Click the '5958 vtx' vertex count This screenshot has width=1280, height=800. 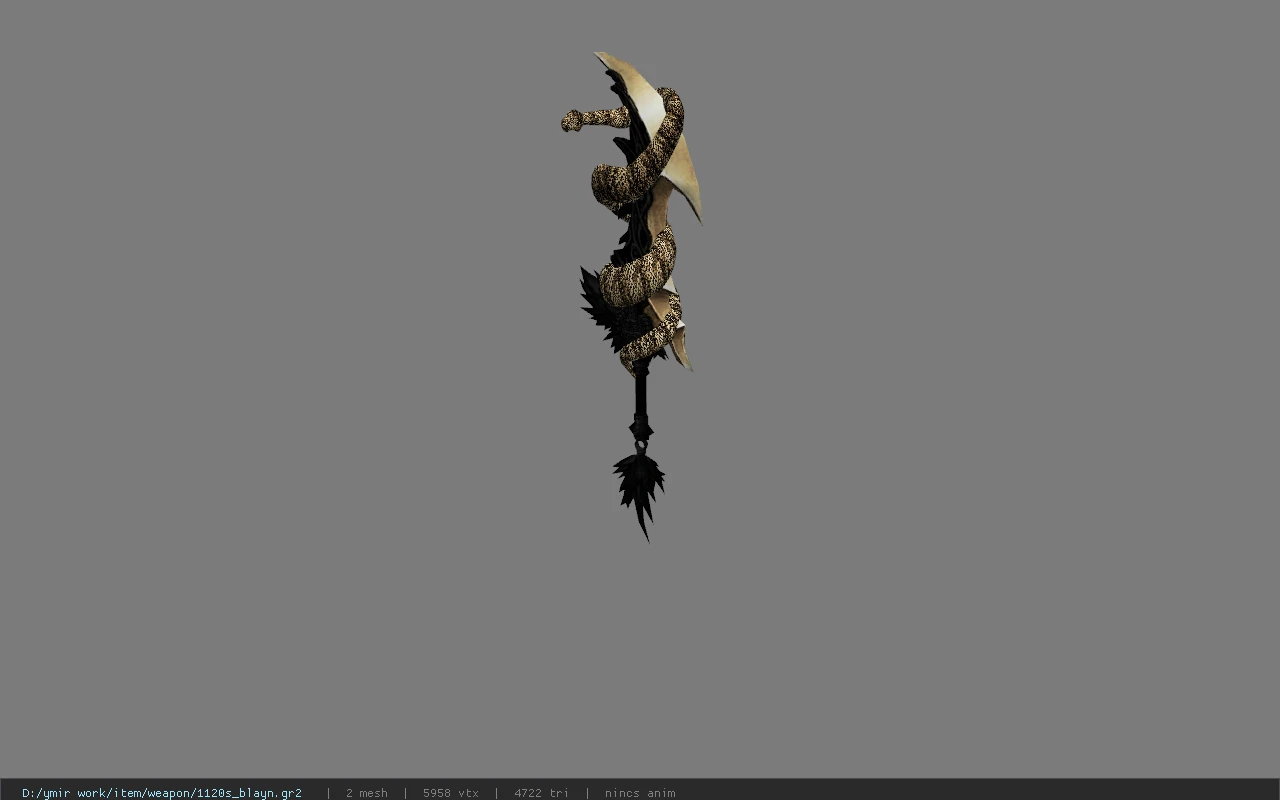pos(450,793)
